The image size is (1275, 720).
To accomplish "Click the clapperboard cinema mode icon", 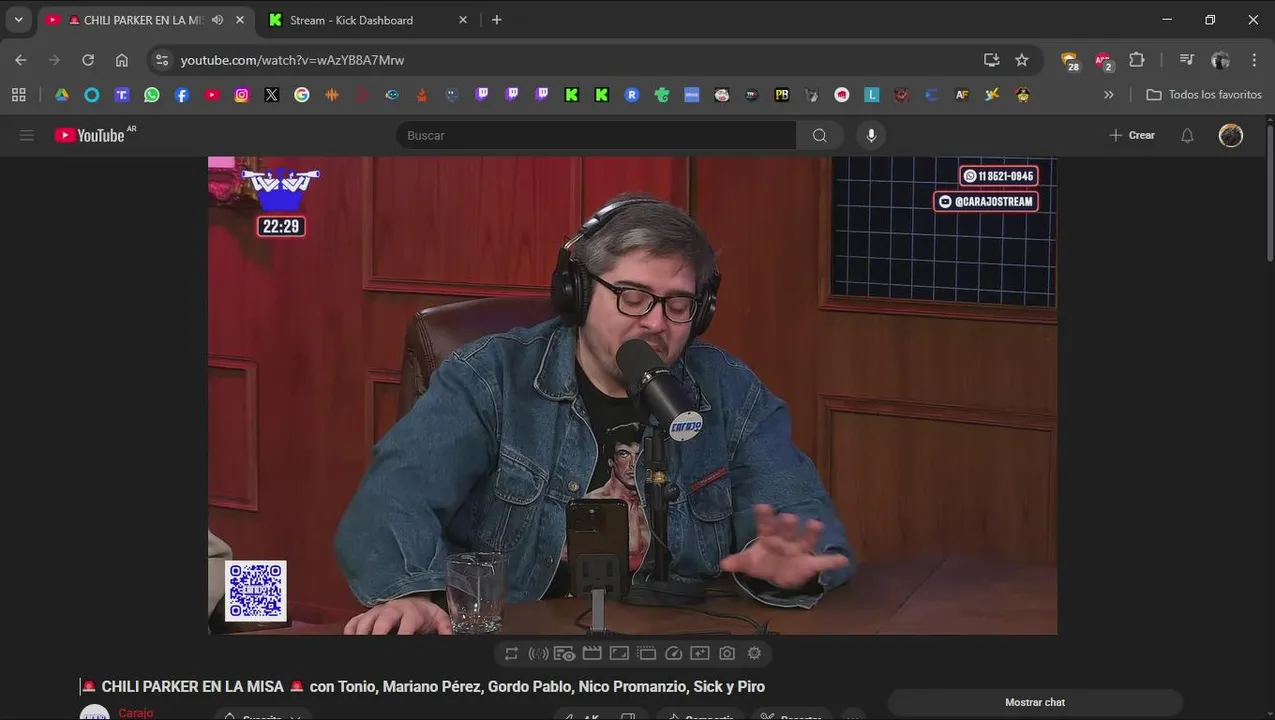I will click(592, 653).
